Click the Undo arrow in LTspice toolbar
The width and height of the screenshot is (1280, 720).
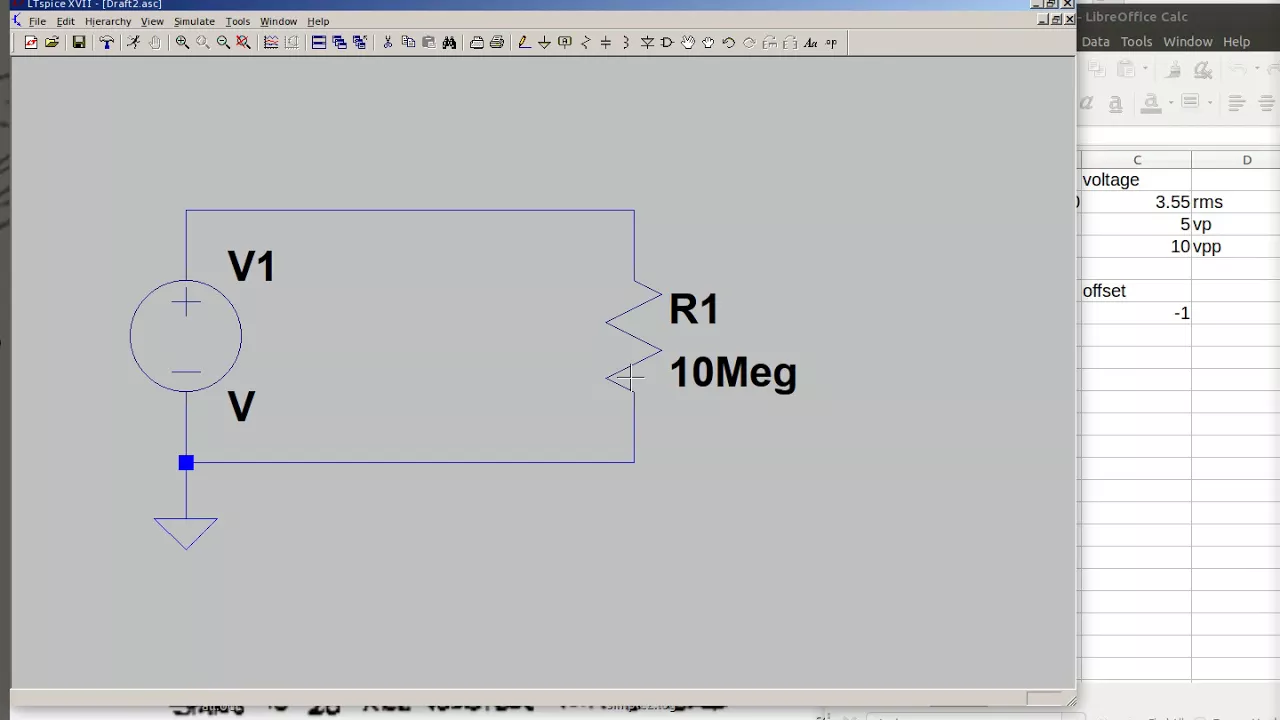pyautogui.click(x=728, y=42)
